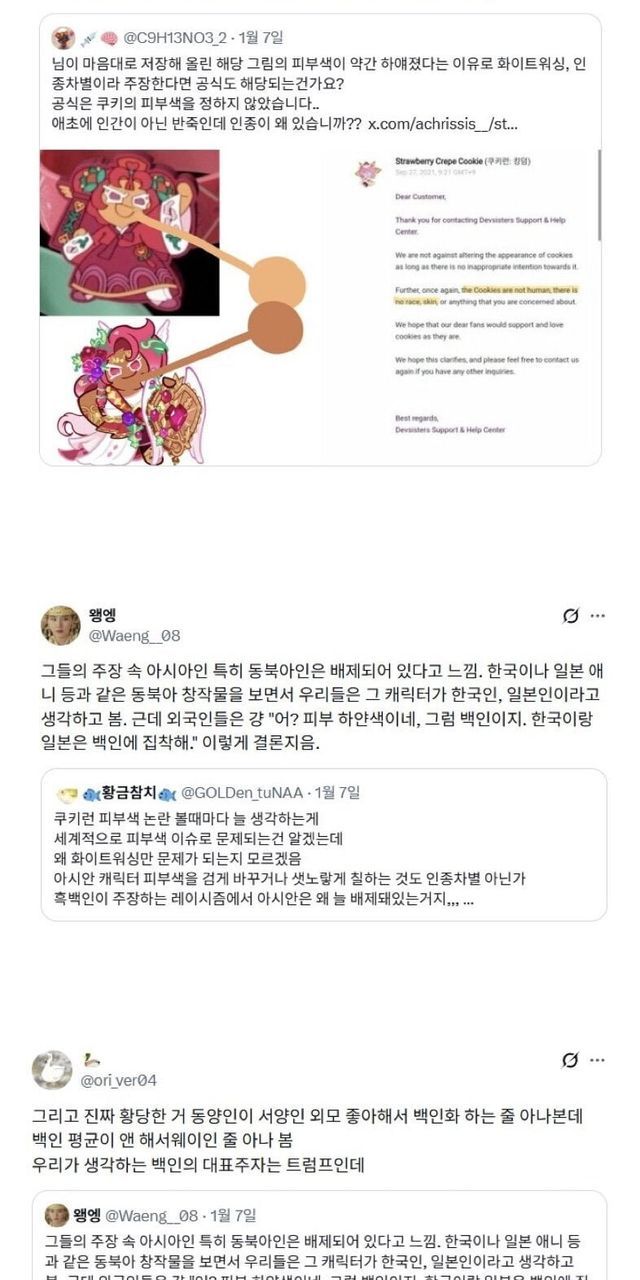Open three-dot menu on @ori_ver04 tweet
Viewport: 640px width, 1280px height.
pos(598,1060)
